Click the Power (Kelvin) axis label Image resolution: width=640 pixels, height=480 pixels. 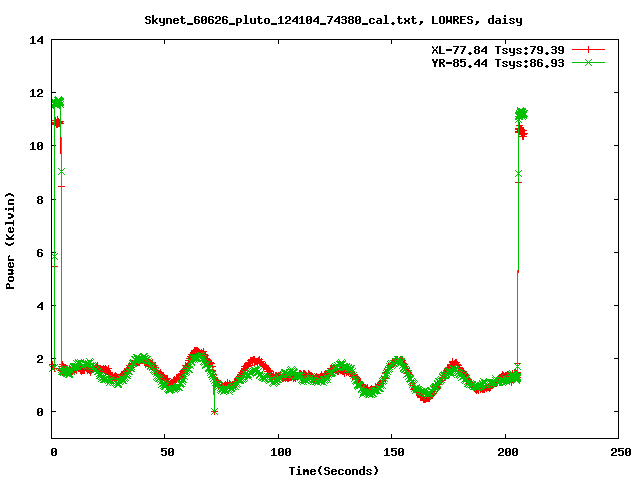point(10,241)
